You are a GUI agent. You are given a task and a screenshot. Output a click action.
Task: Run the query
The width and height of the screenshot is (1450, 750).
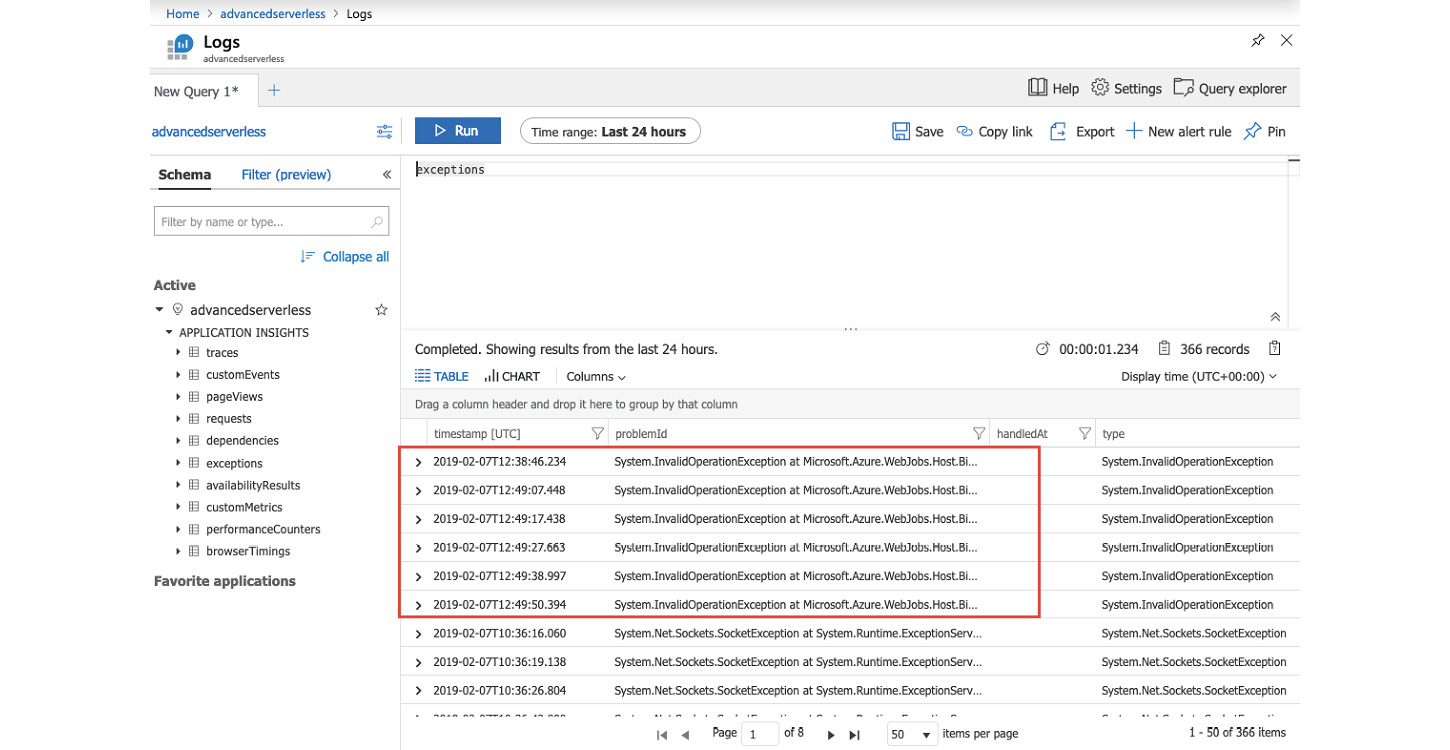[459, 131]
